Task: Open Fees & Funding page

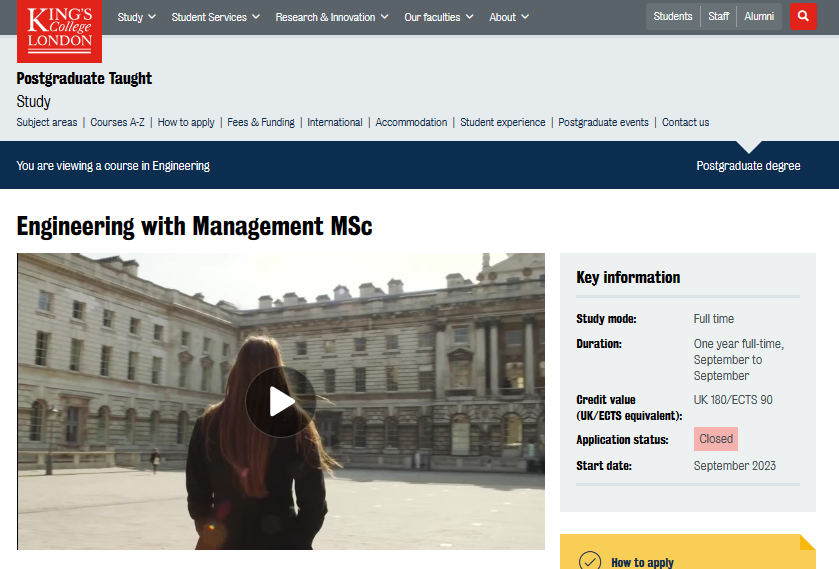Action: [261, 123]
